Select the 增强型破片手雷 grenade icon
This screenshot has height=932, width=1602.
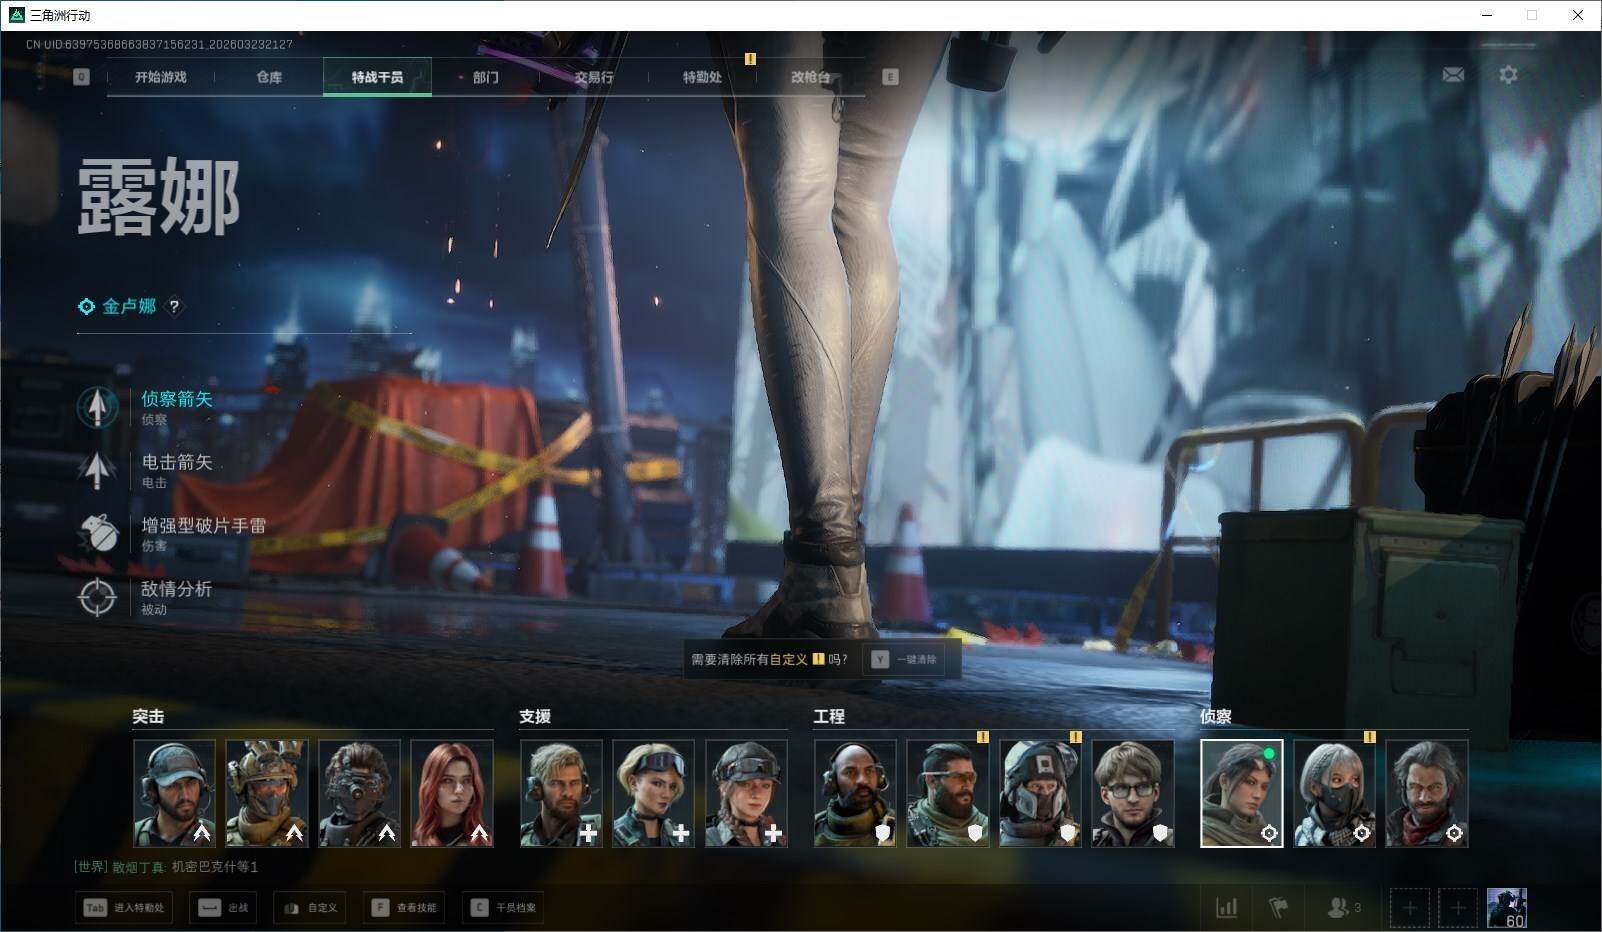click(x=97, y=533)
